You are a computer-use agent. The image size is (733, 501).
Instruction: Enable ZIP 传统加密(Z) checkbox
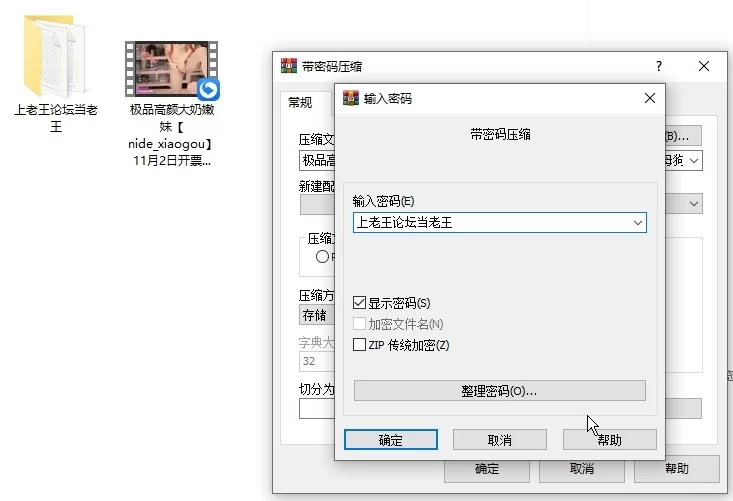tap(359, 345)
